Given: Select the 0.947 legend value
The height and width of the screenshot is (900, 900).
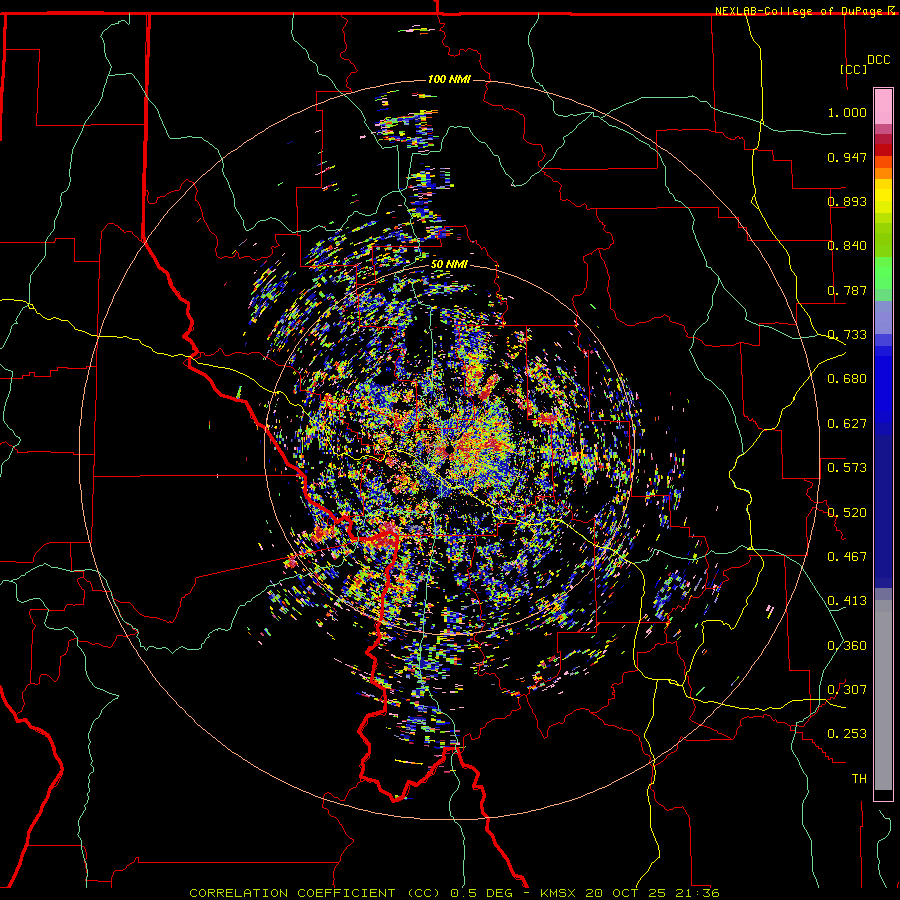Looking at the screenshot, I should click(x=847, y=157).
